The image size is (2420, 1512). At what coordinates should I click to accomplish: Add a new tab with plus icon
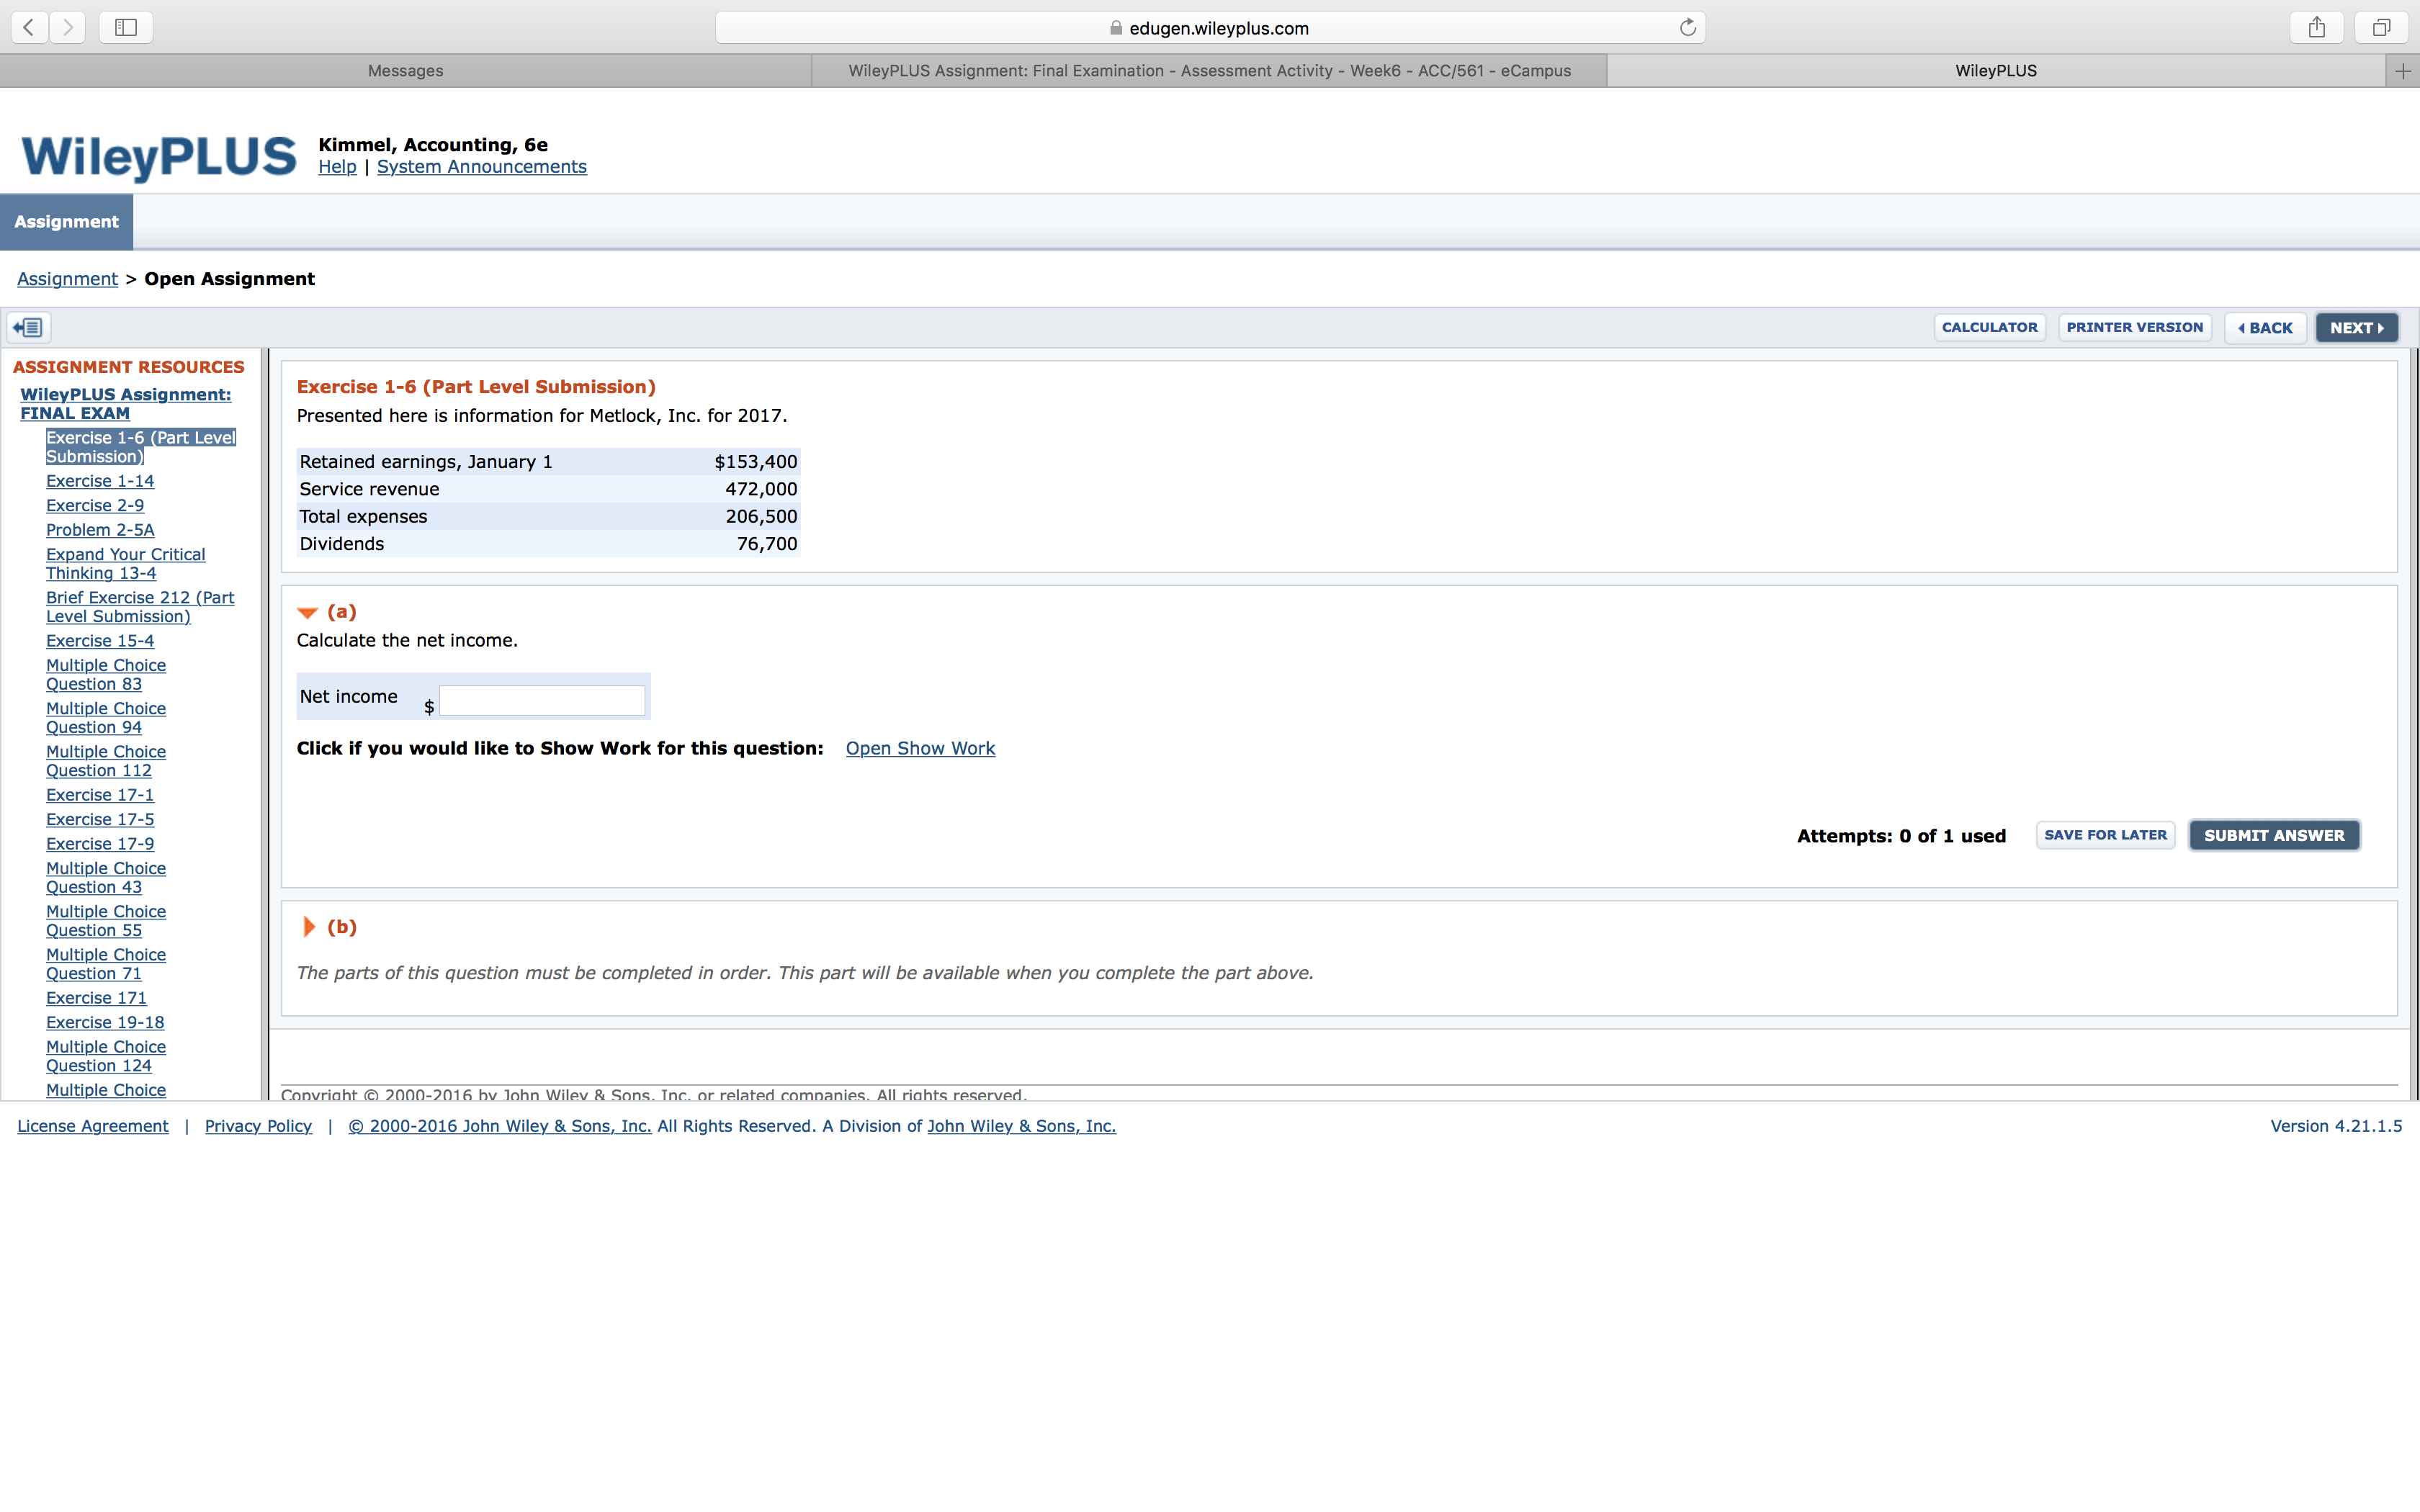pos(2403,71)
